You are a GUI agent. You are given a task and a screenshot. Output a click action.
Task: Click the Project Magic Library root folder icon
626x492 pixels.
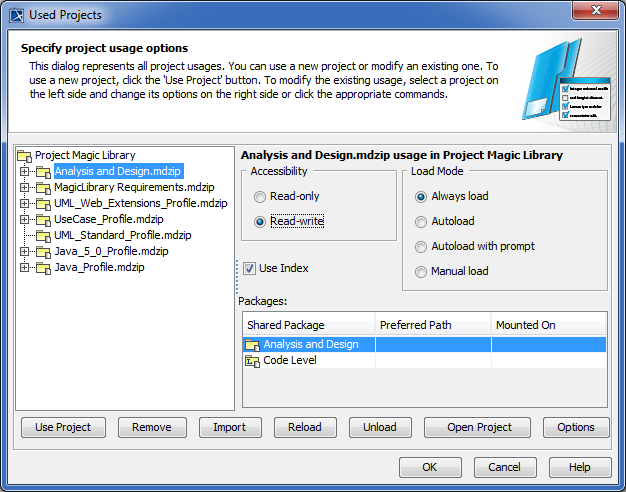[x=24, y=155]
